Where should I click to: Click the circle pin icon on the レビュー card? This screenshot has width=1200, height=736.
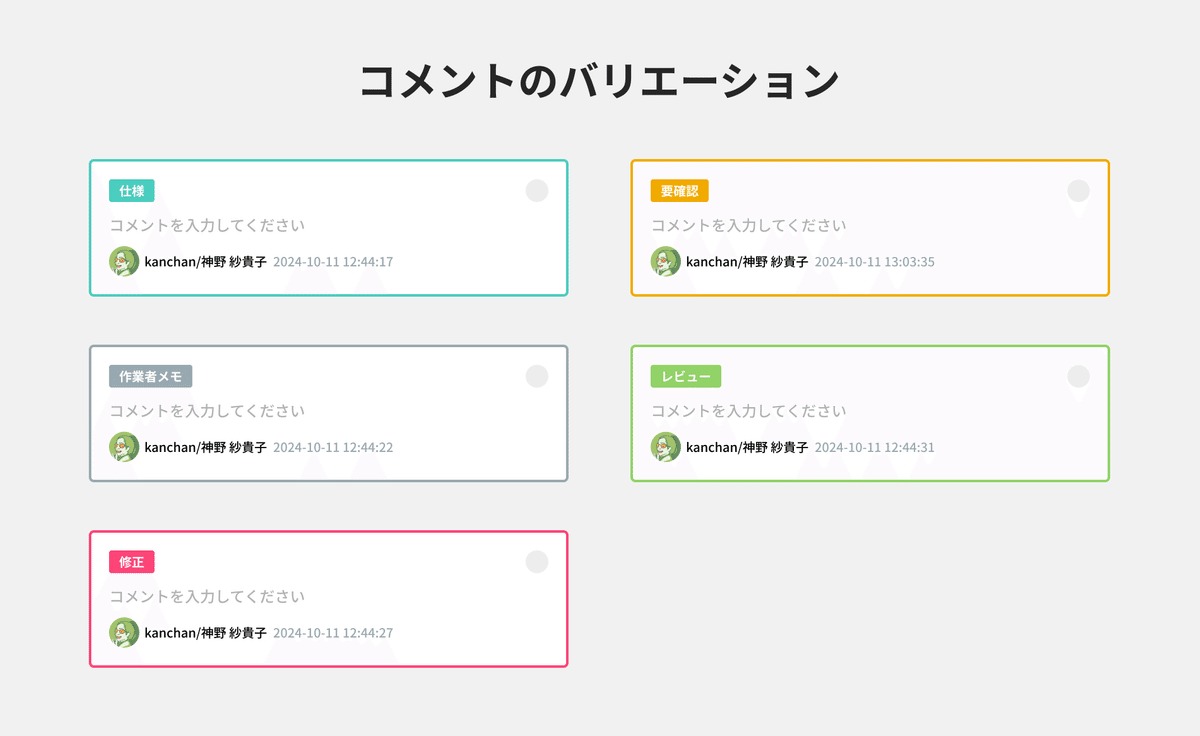[1078, 377]
